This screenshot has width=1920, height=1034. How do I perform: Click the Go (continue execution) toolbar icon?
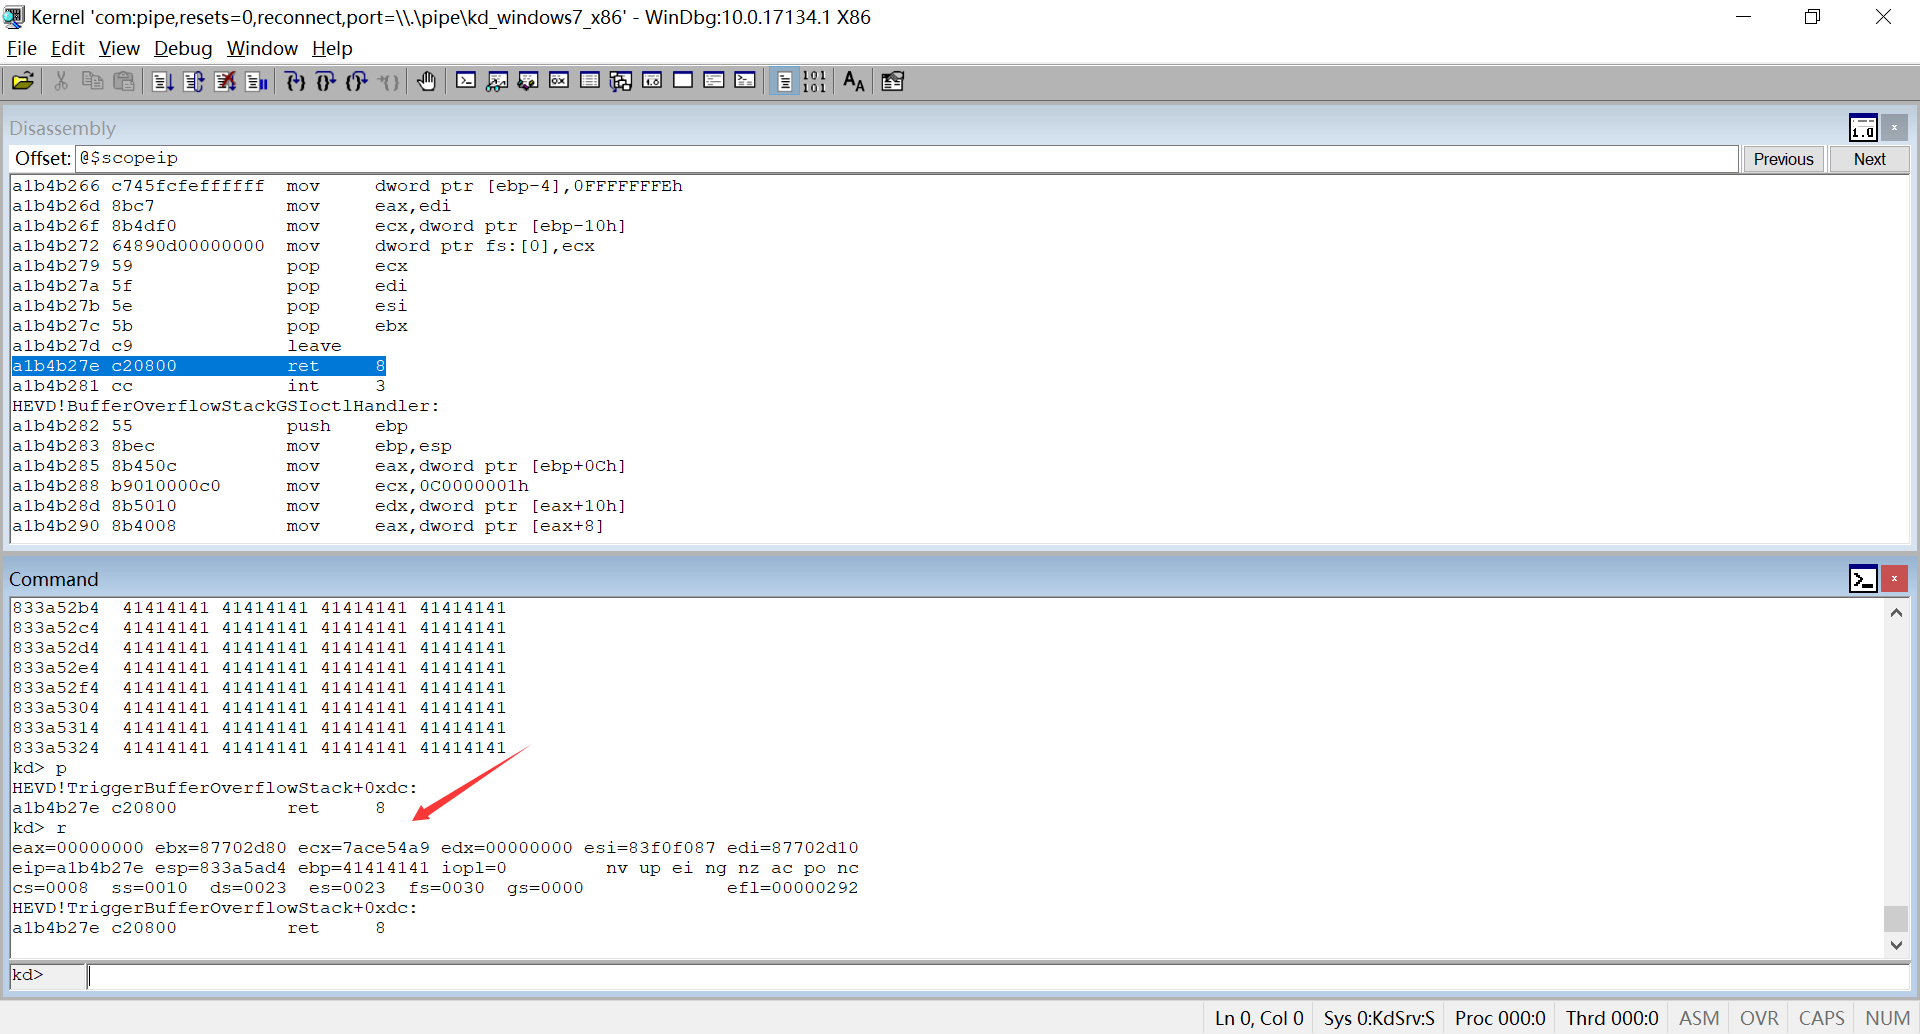(163, 81)
